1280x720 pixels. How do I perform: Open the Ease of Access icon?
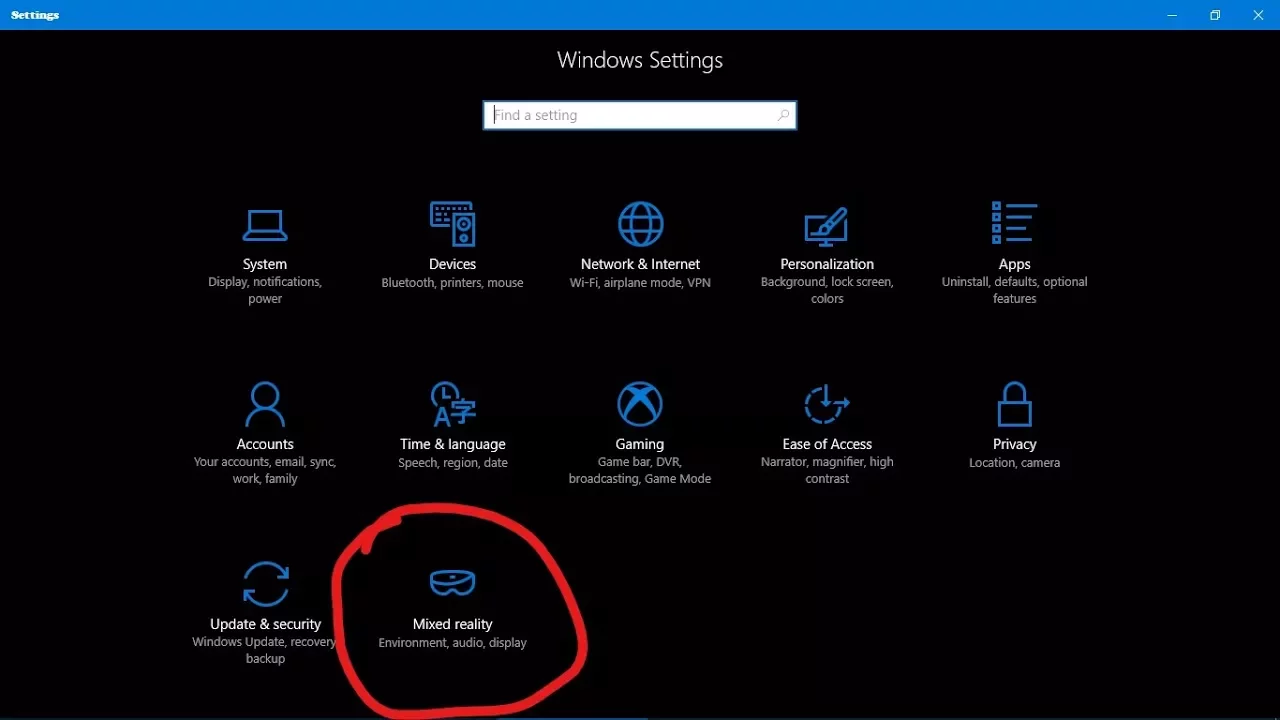coord(827,404)
